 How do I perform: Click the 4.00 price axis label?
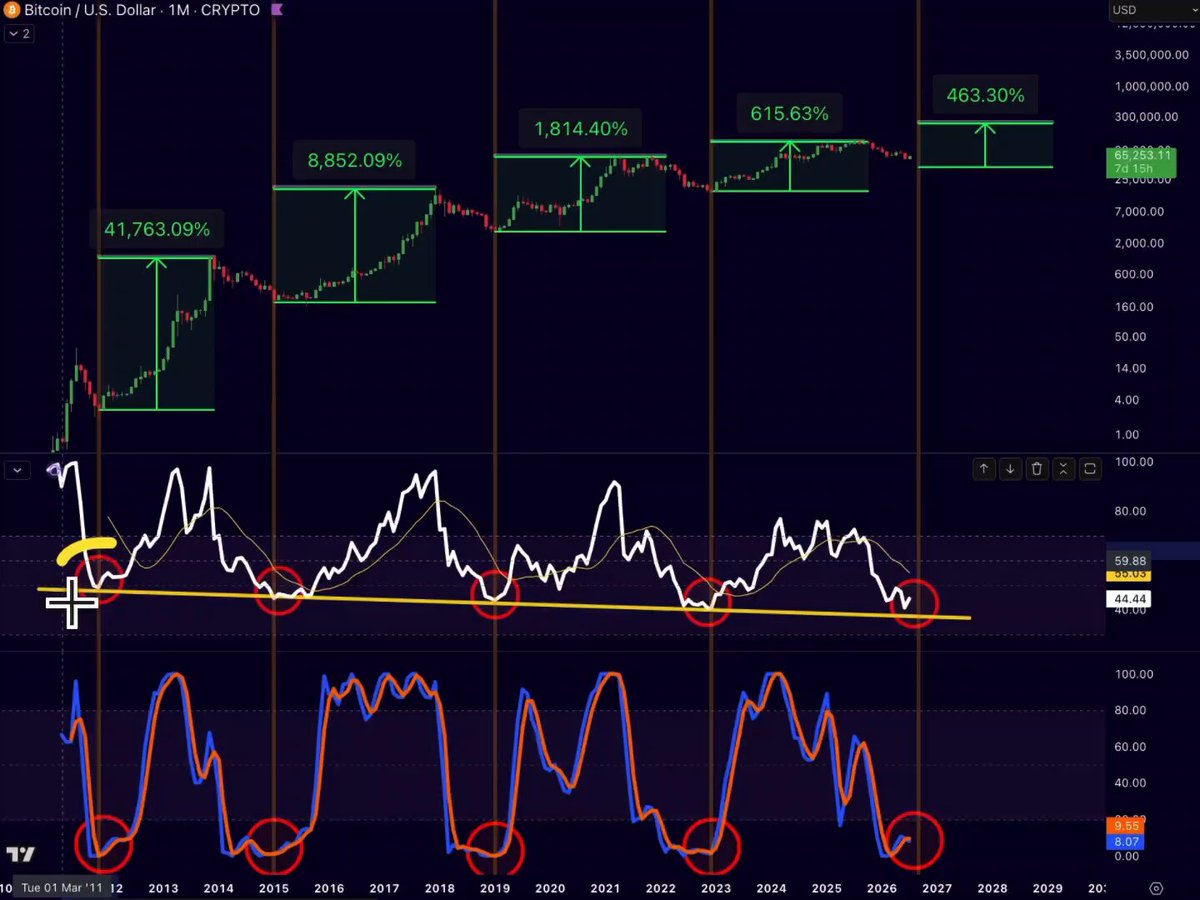tap(1128, 400)
